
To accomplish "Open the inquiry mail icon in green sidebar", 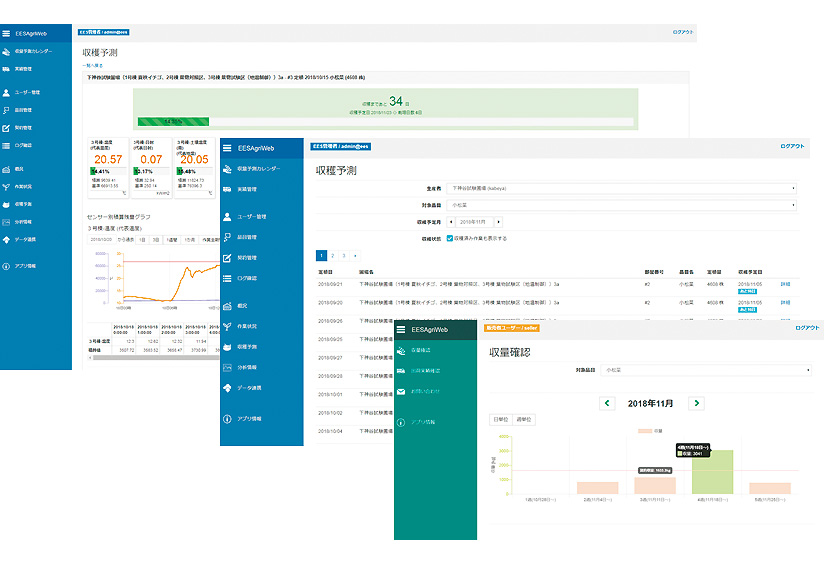I will pos(402,390).
